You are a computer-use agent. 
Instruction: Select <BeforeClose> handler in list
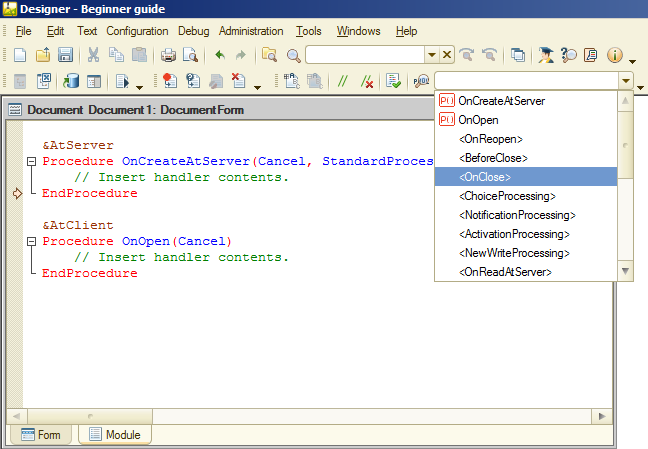(526, 158)
